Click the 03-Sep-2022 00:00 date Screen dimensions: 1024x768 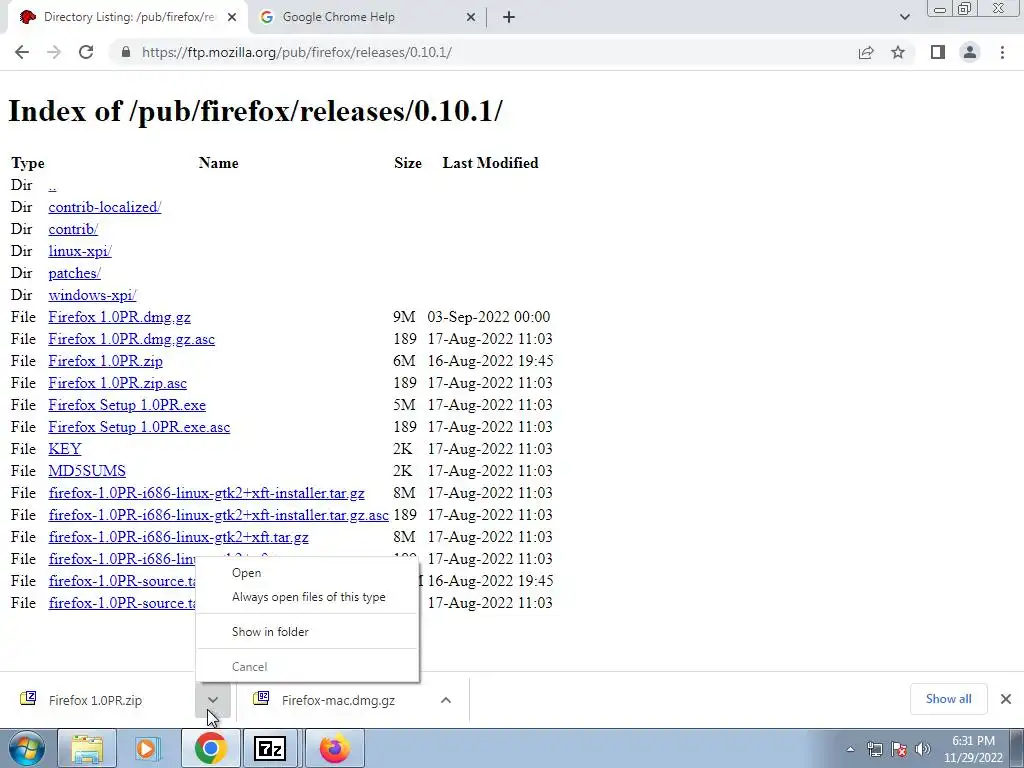tap(488, 317)
